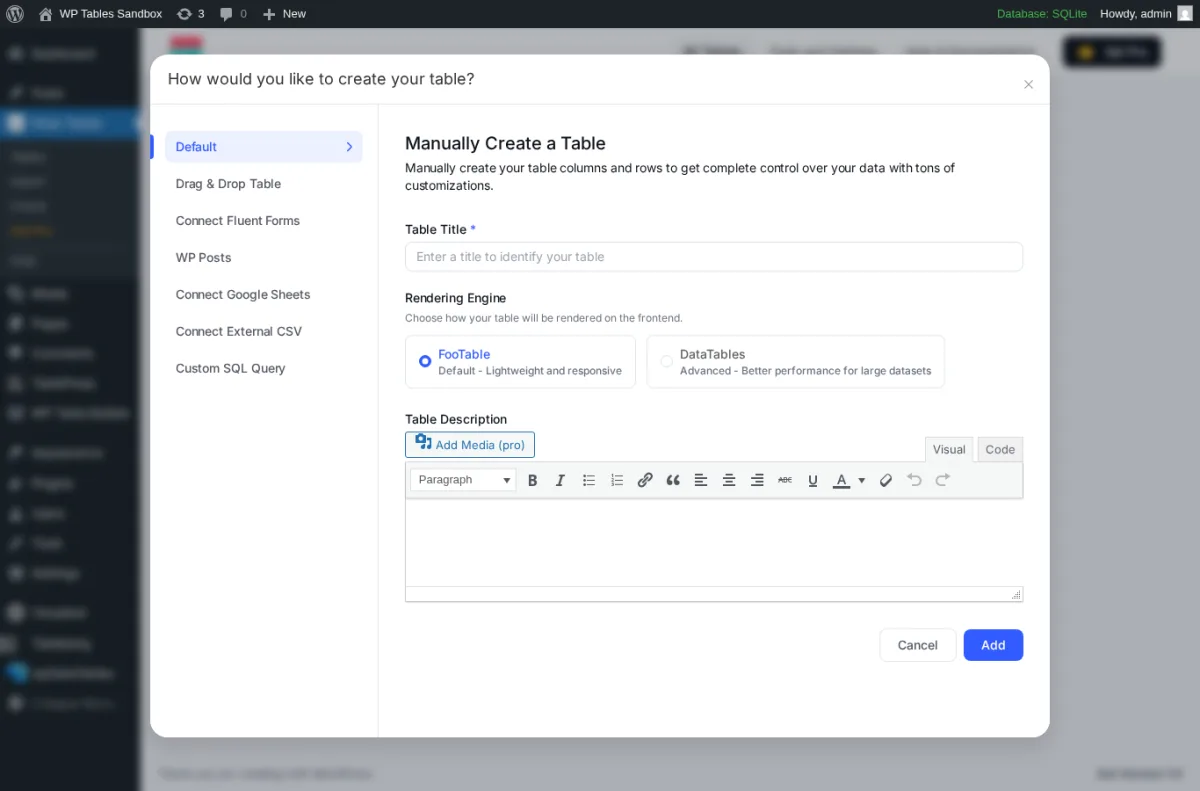Open comments from admin bar
The width and height of the screenshot is (1200, 791).
click(x=233, y=14)
